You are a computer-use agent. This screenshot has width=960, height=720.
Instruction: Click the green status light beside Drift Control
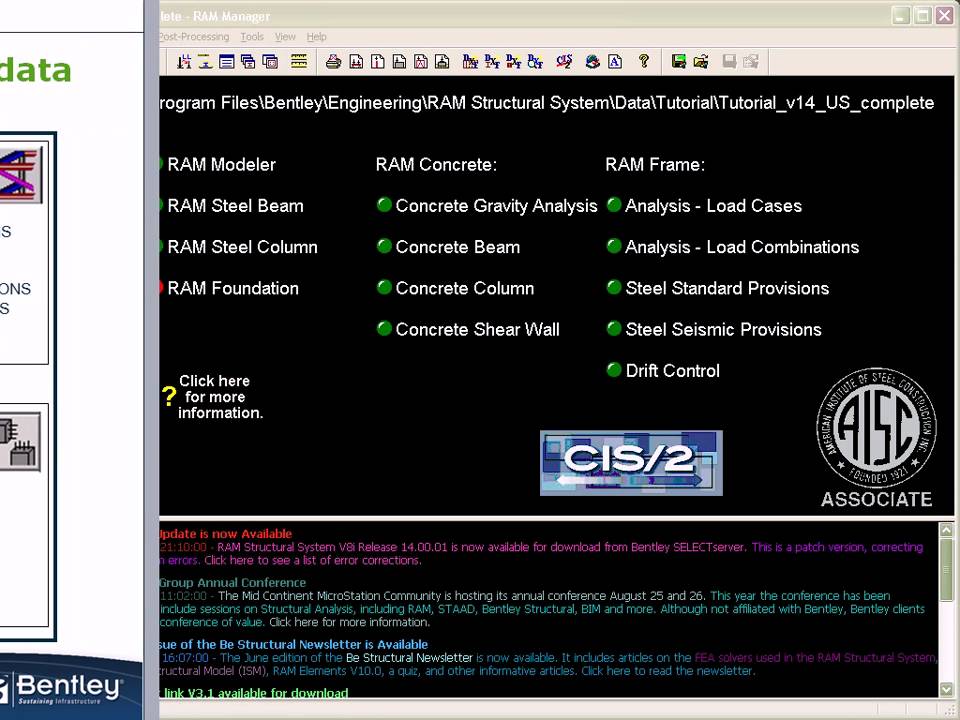click(x=613, y=369)
